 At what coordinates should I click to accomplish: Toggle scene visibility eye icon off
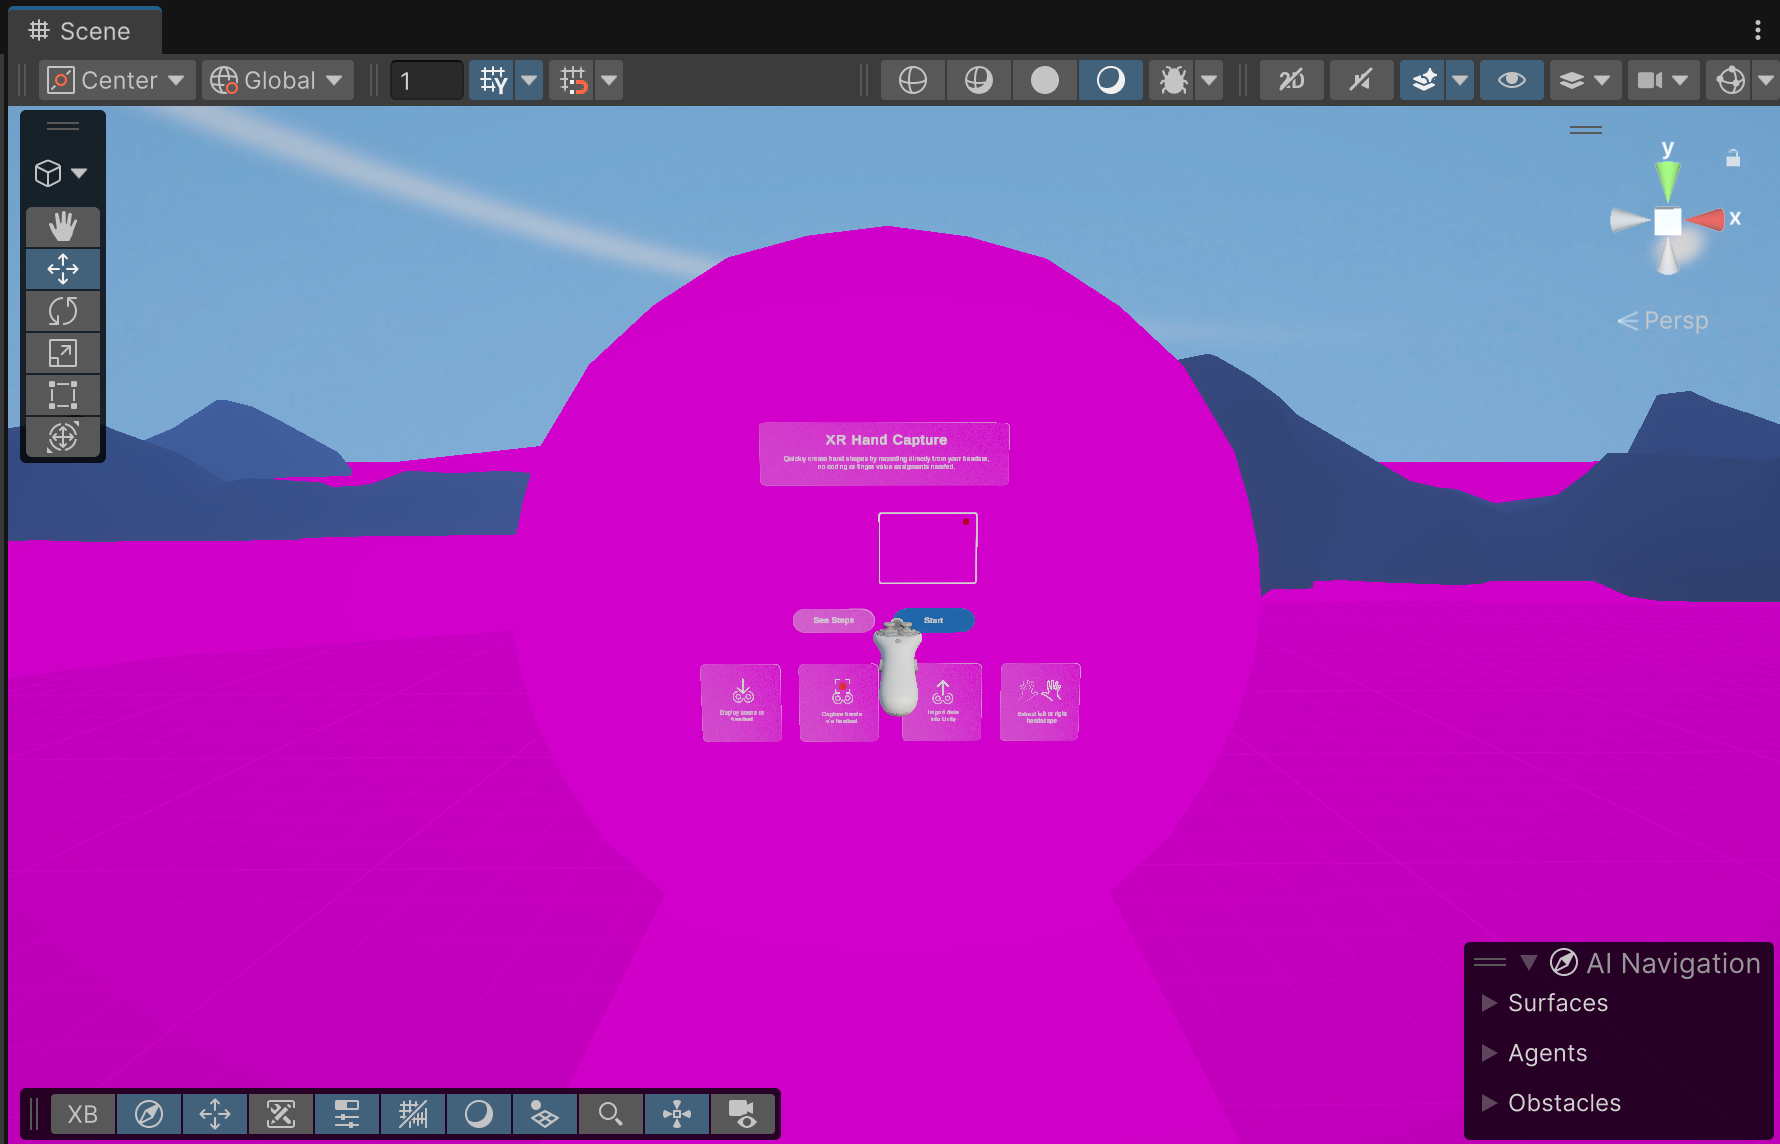click(1511, 80)
